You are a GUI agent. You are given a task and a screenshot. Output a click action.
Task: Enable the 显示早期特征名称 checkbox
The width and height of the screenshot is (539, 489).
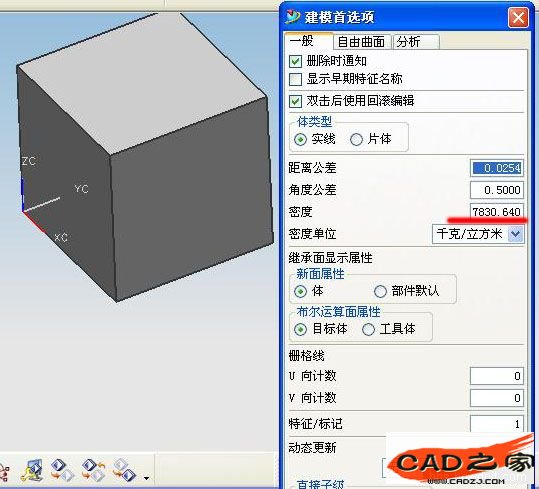coord(295,79)
